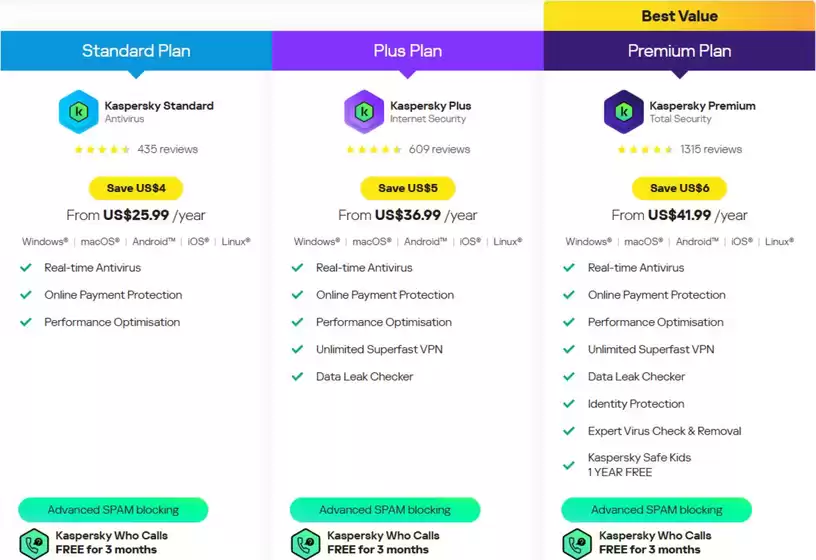The width and height of the screenshot is (816, 560).
Task: Click the Kaspersky Plus hexagon logo icon
Action: click(364, 112)
